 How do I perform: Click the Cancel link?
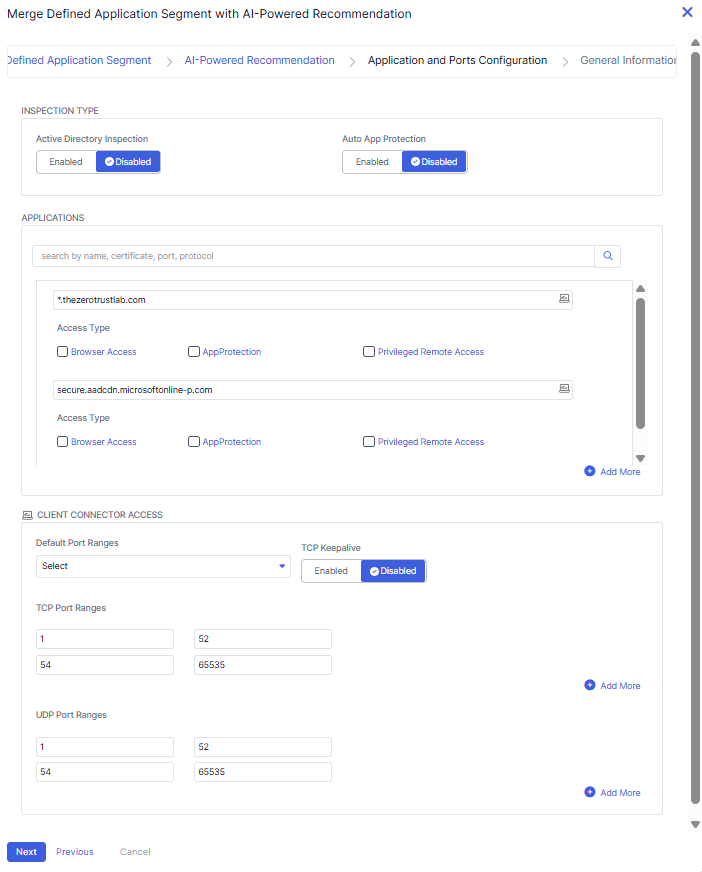(135, 852)
